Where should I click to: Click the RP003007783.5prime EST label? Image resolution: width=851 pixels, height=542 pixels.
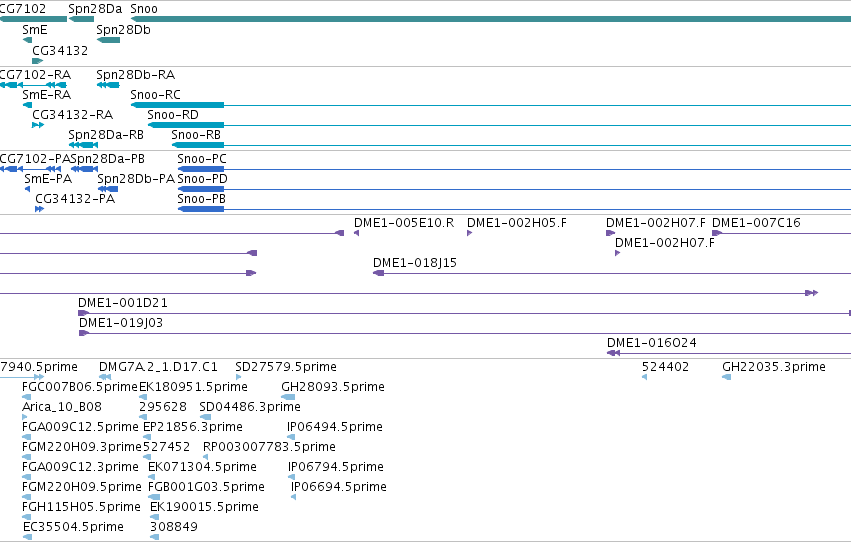(x=269, y=448)
